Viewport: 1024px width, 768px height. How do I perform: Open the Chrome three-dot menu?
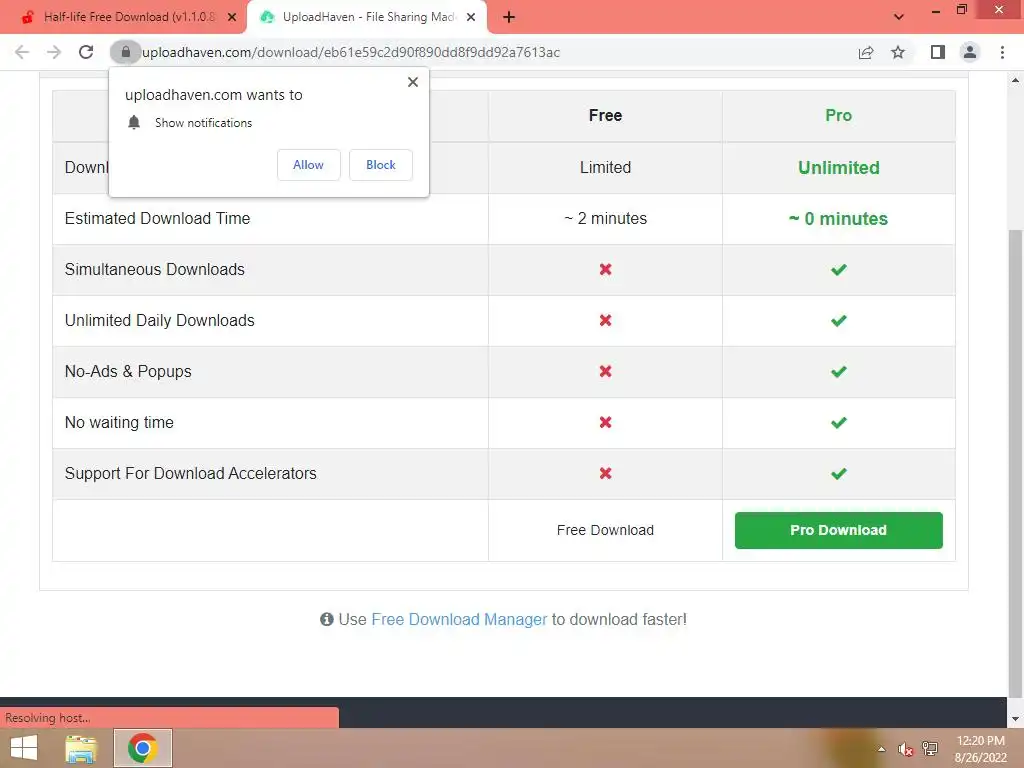(x=1002, y=52)
